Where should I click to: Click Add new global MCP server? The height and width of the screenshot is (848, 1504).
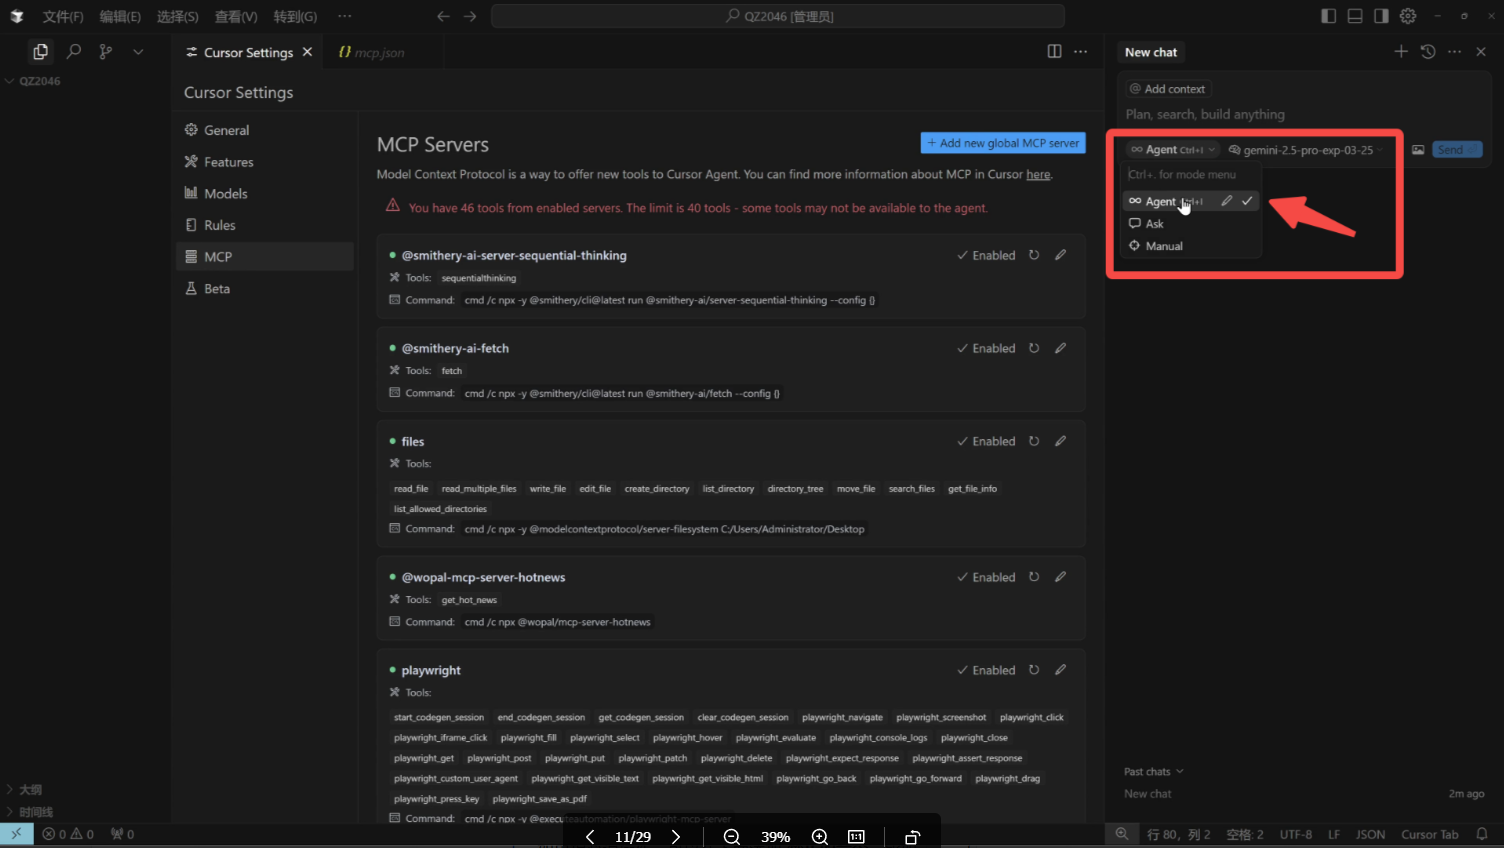point(1002,143)
